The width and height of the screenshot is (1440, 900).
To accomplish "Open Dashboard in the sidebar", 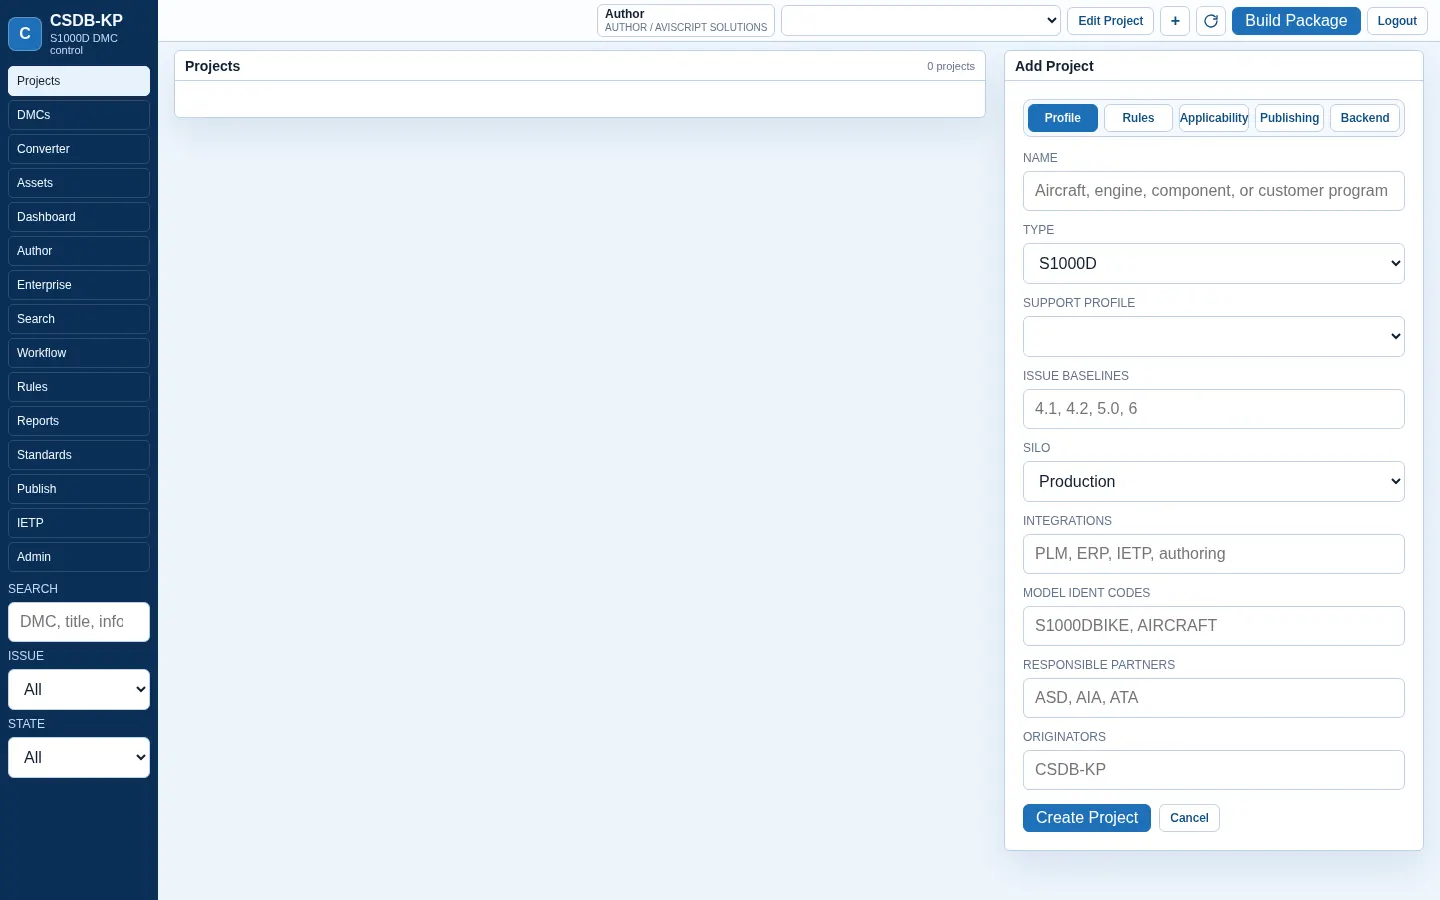I will tap(79, 217).
